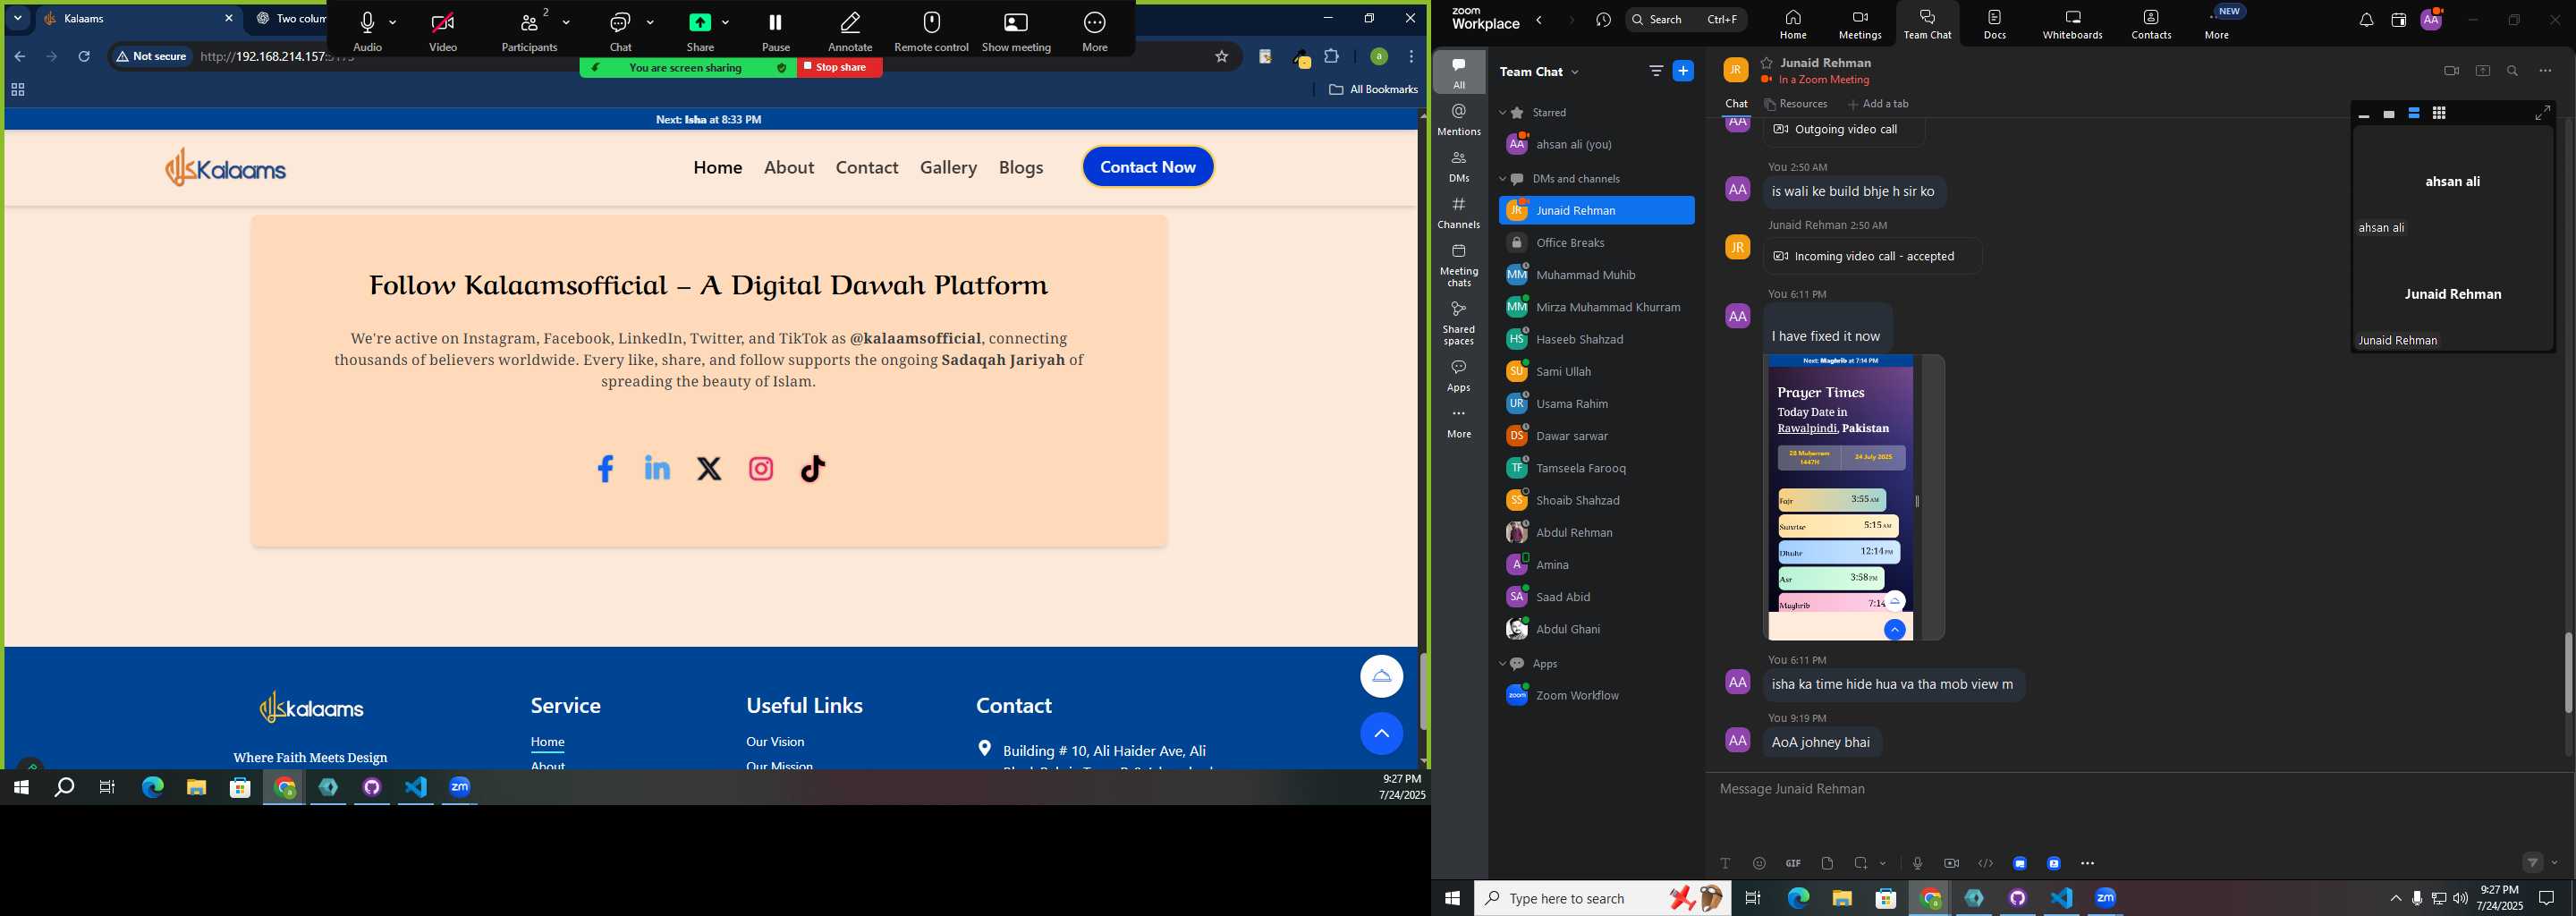
Task: Open Annotate tool in meeting toolbar
Action: pyautogui.click(x=850, y=30)
